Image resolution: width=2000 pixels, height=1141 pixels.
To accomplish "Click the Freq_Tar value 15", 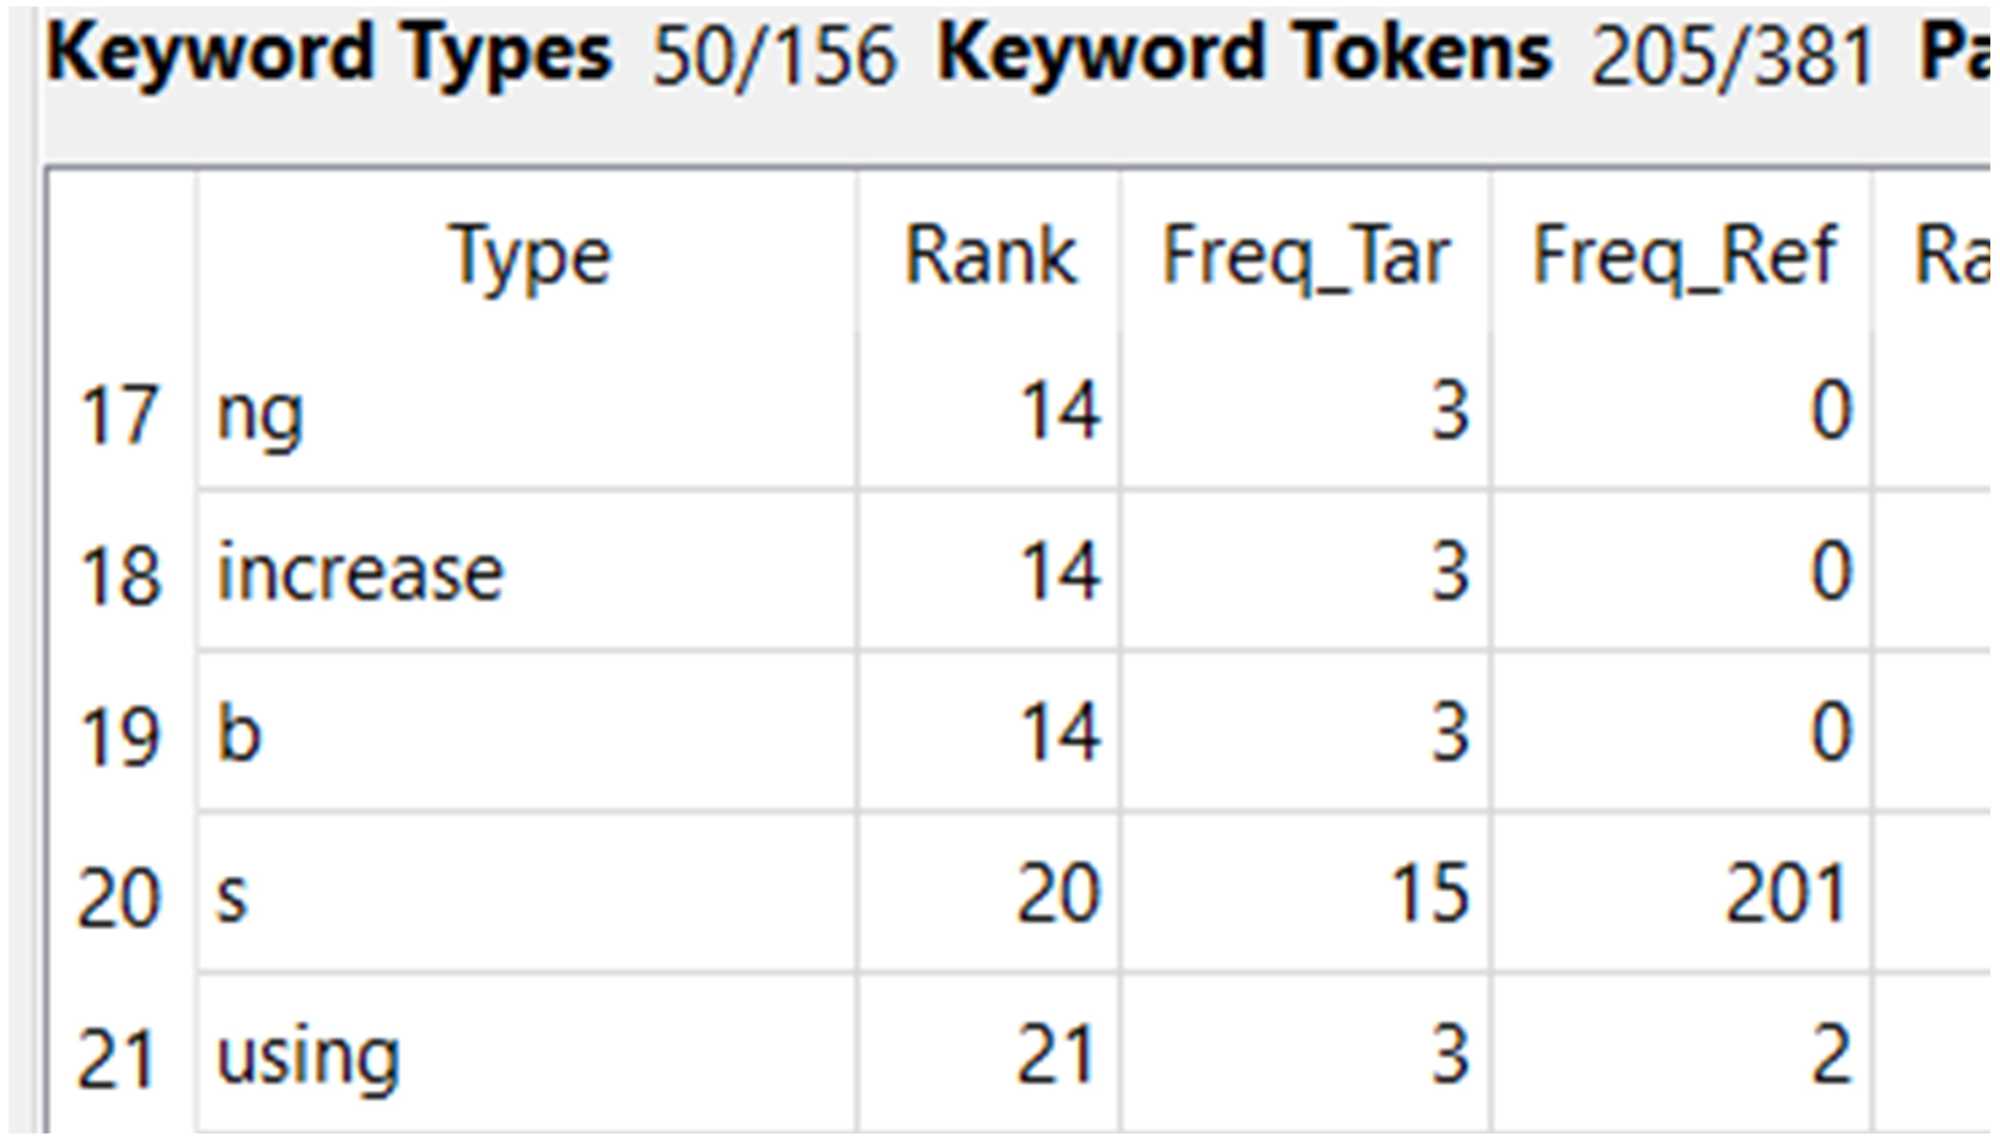I will click(1430, 893).
